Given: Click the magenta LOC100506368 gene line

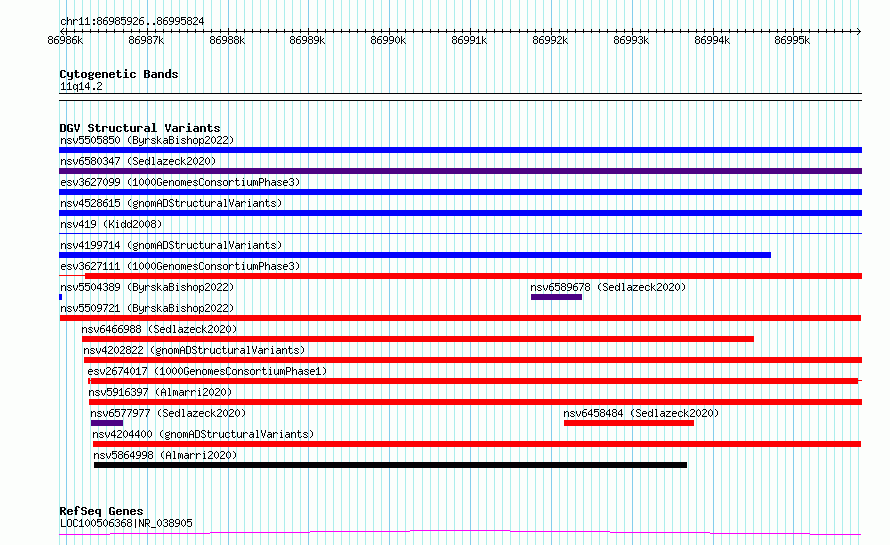Looking at the screenshot, I should pyautogui.click(x=460, y=533).
